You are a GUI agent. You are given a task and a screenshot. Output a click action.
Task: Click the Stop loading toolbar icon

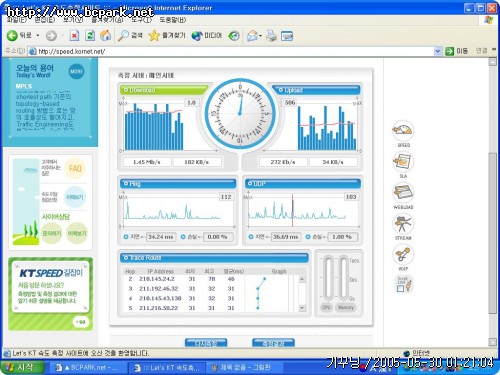click(x=74, y=35)
